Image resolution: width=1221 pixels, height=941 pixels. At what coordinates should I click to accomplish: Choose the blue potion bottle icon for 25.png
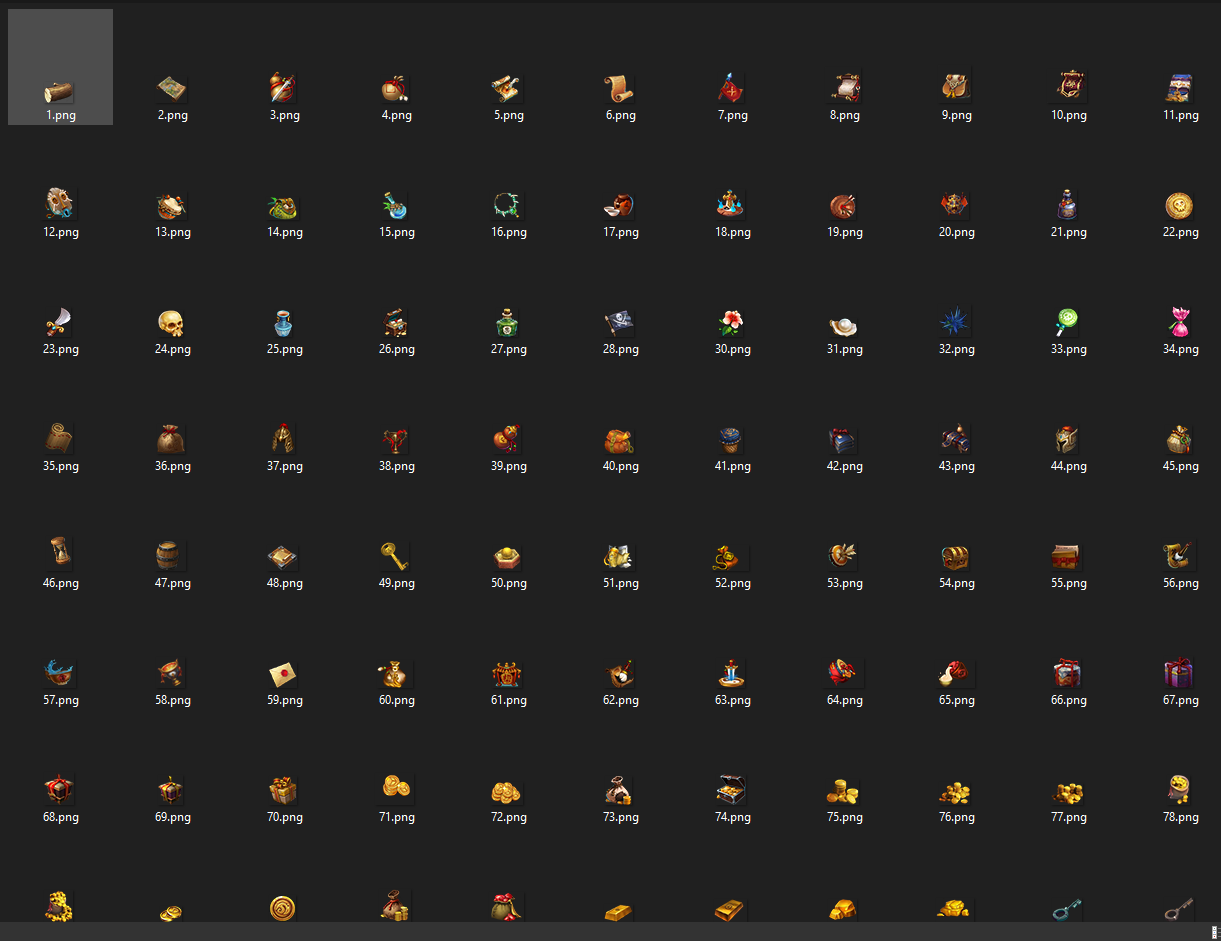point(284,323)
